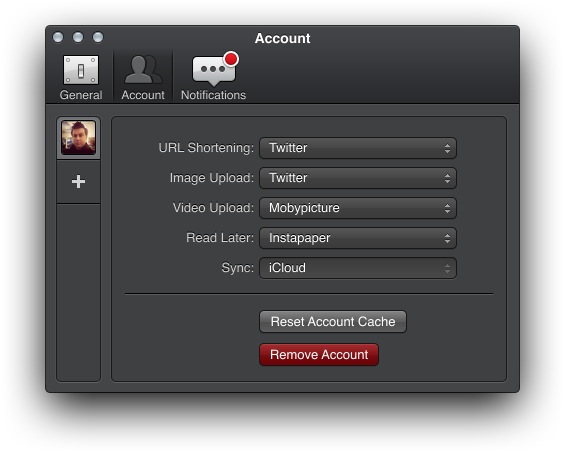Open the Sync iCloud dropdown

(x=358, y=268)
